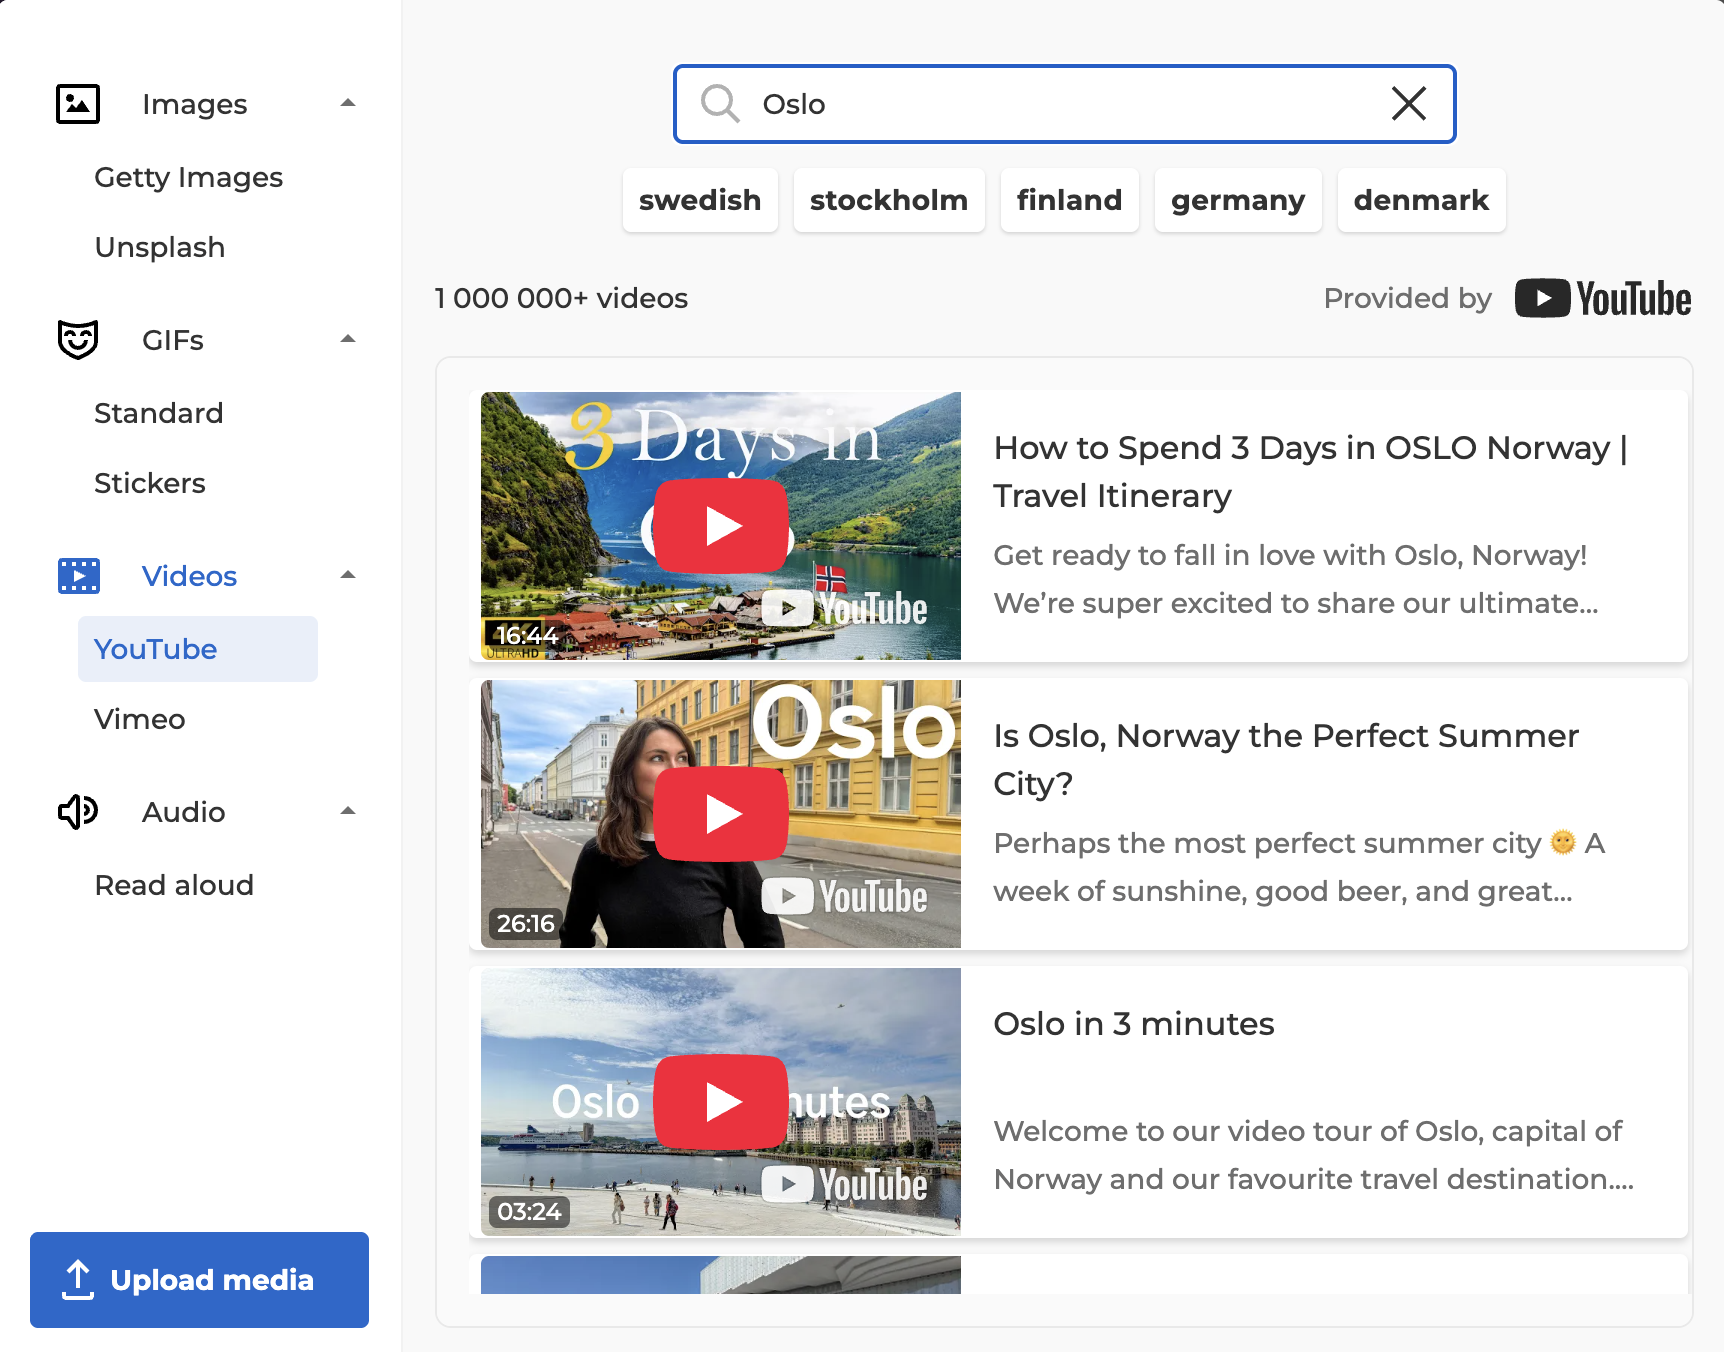The width and height of the screenshot is (1724, 1352).
Task: Focus the Oslo search field
Action: click(x=1065, y=104)
